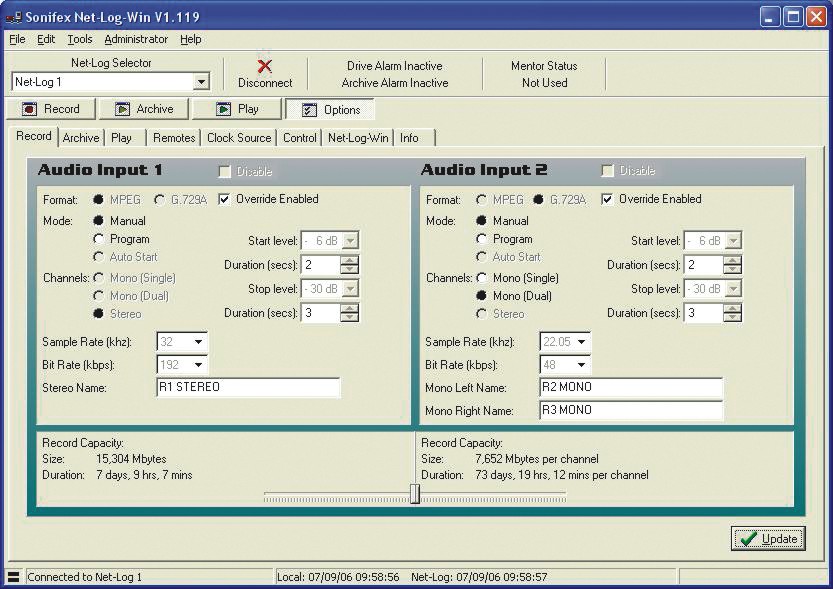Viewport: 833px width, 589px height.
Task: Choose Program mode for Audio Input 1
Action: coord(98,239)
